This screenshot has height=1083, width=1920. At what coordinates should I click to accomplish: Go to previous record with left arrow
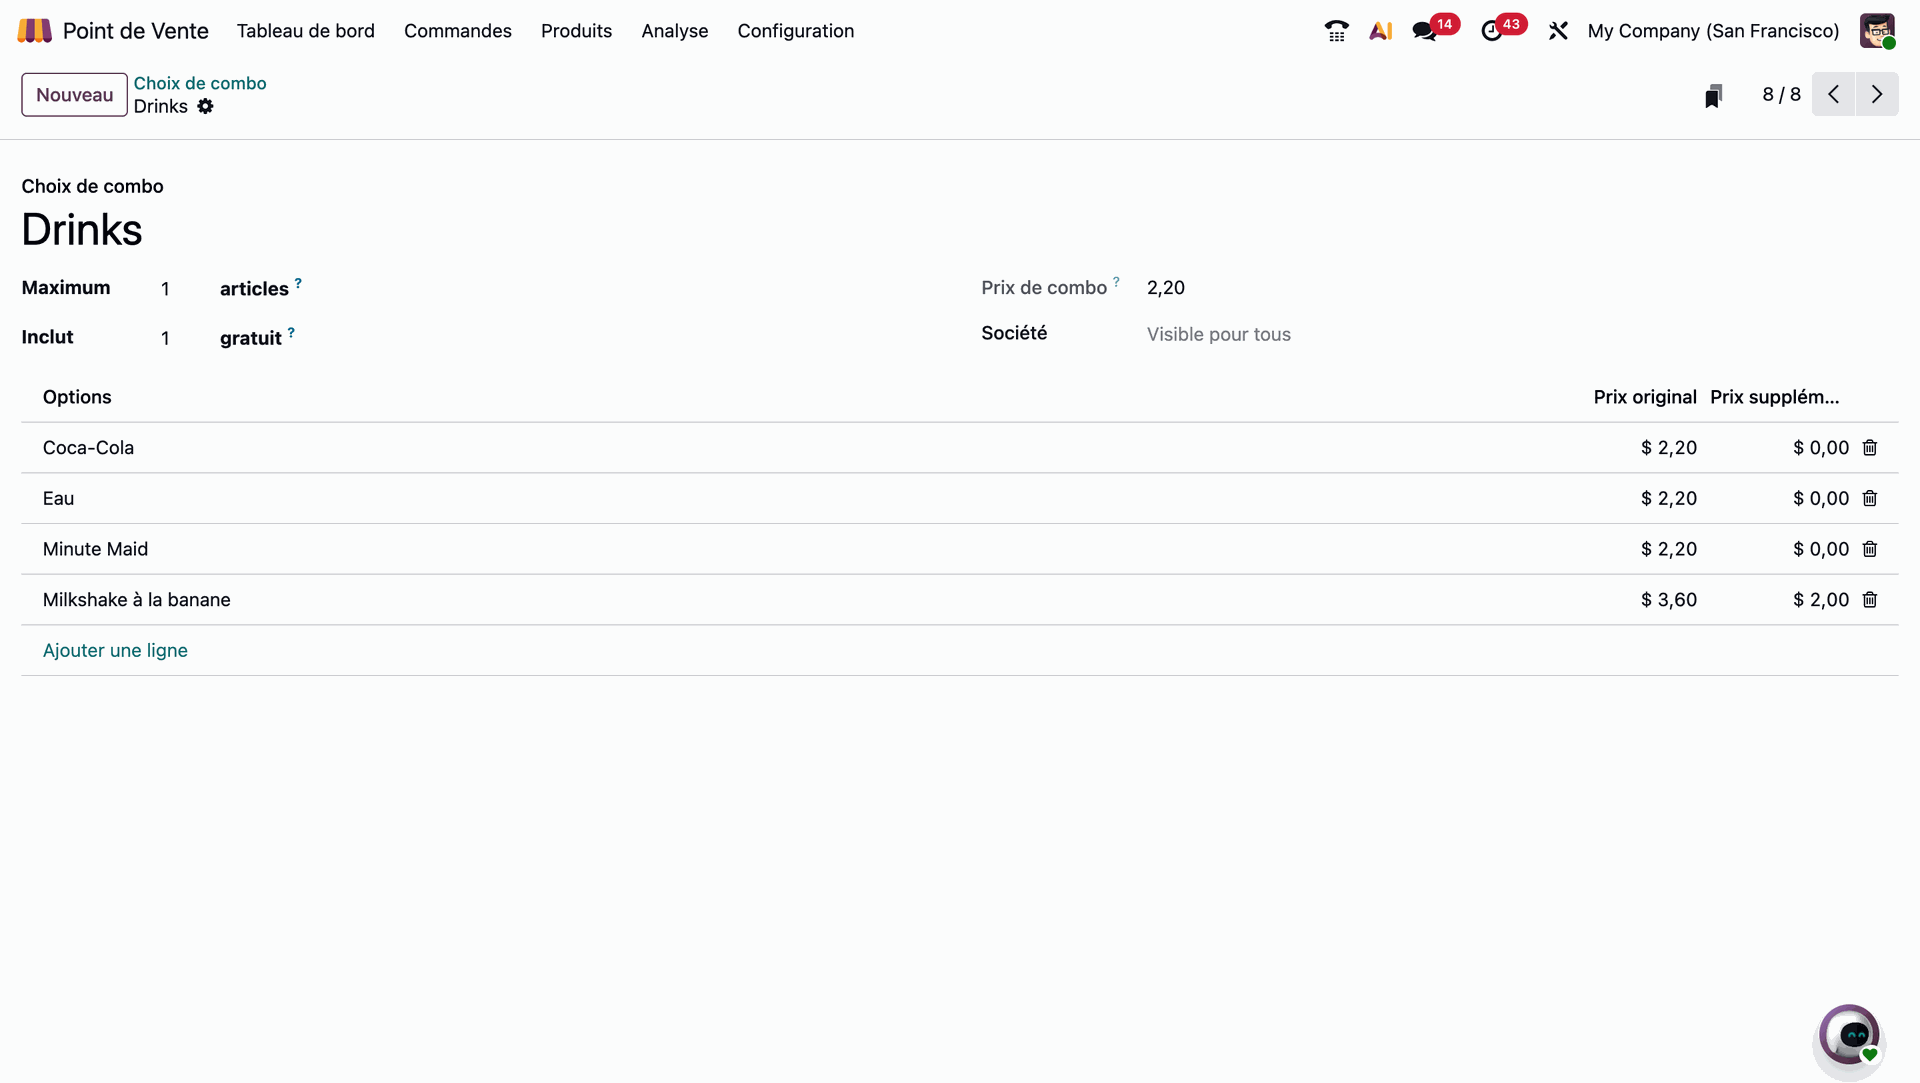coord(1833,95)
